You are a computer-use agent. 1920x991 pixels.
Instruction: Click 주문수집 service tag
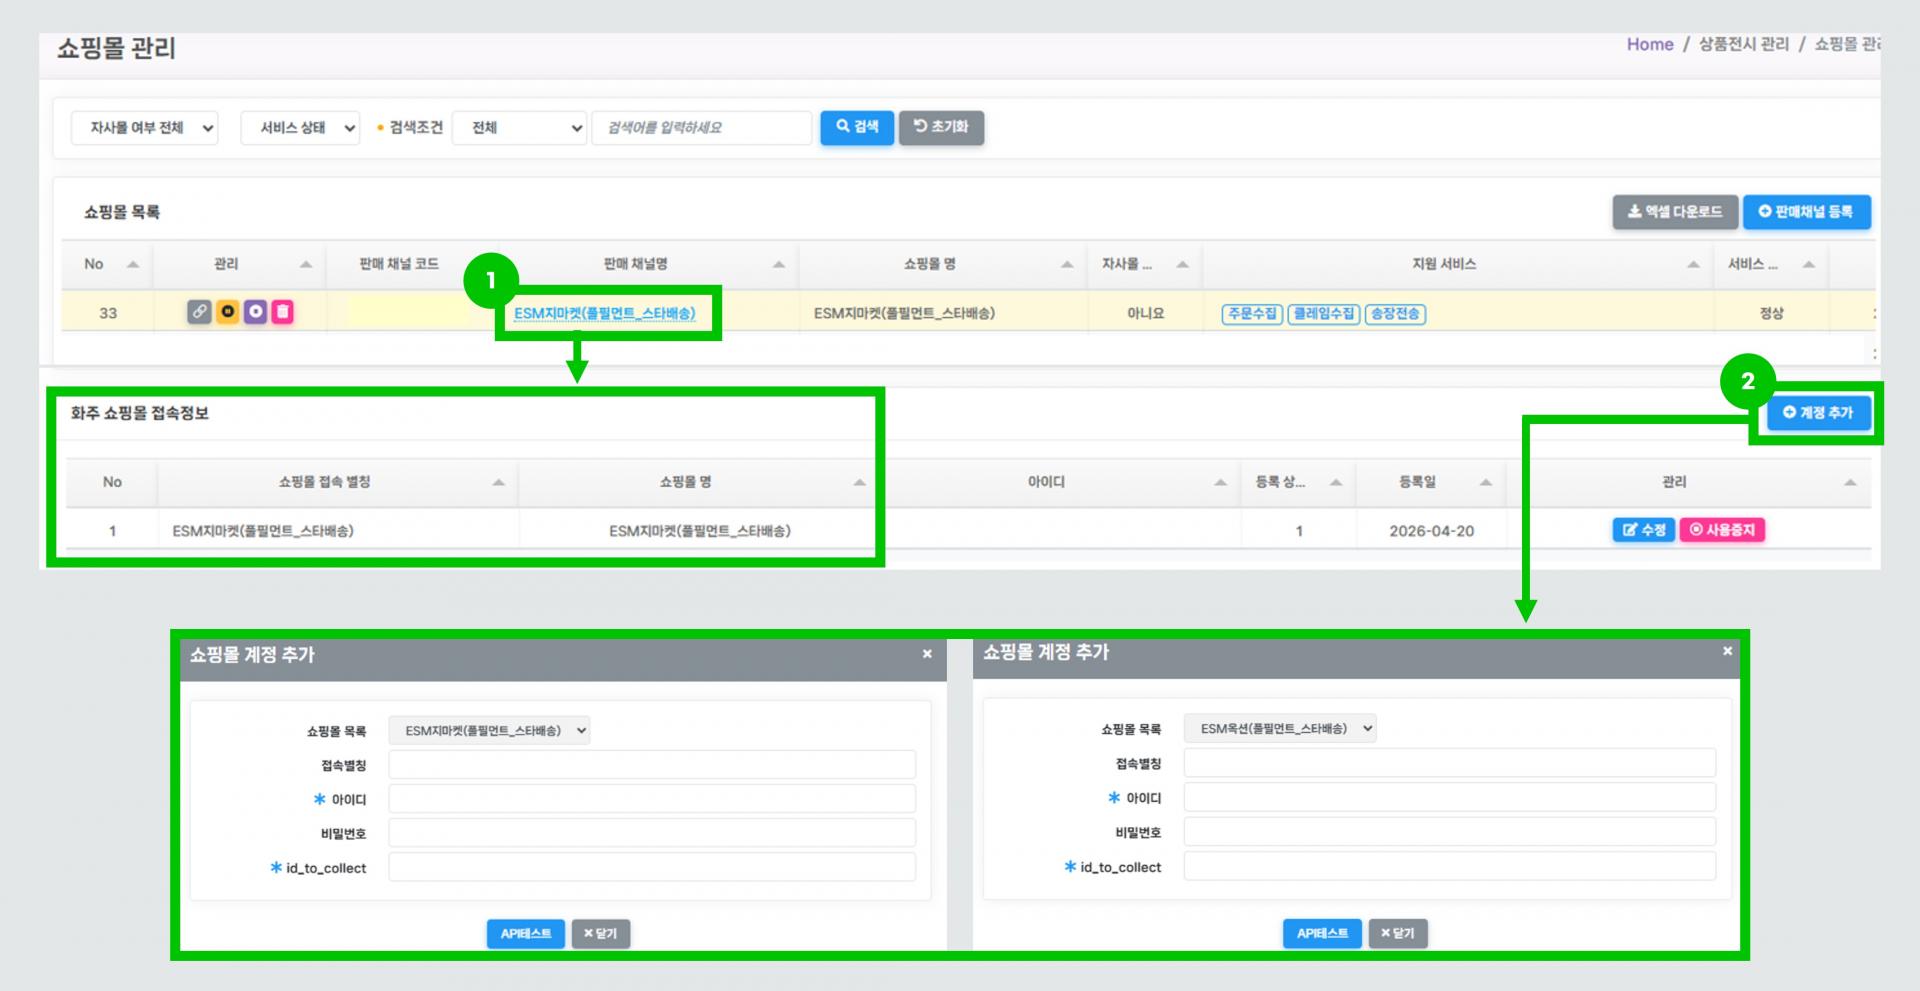tap(1252, 314)
